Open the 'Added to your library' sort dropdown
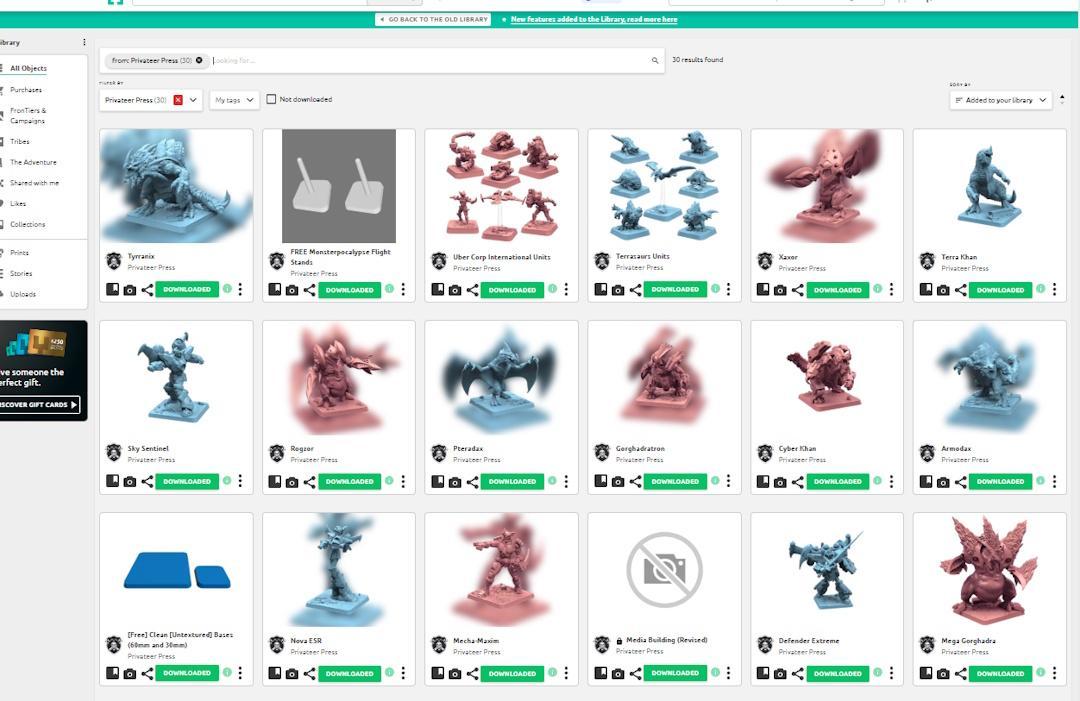 click(1000, 100)
